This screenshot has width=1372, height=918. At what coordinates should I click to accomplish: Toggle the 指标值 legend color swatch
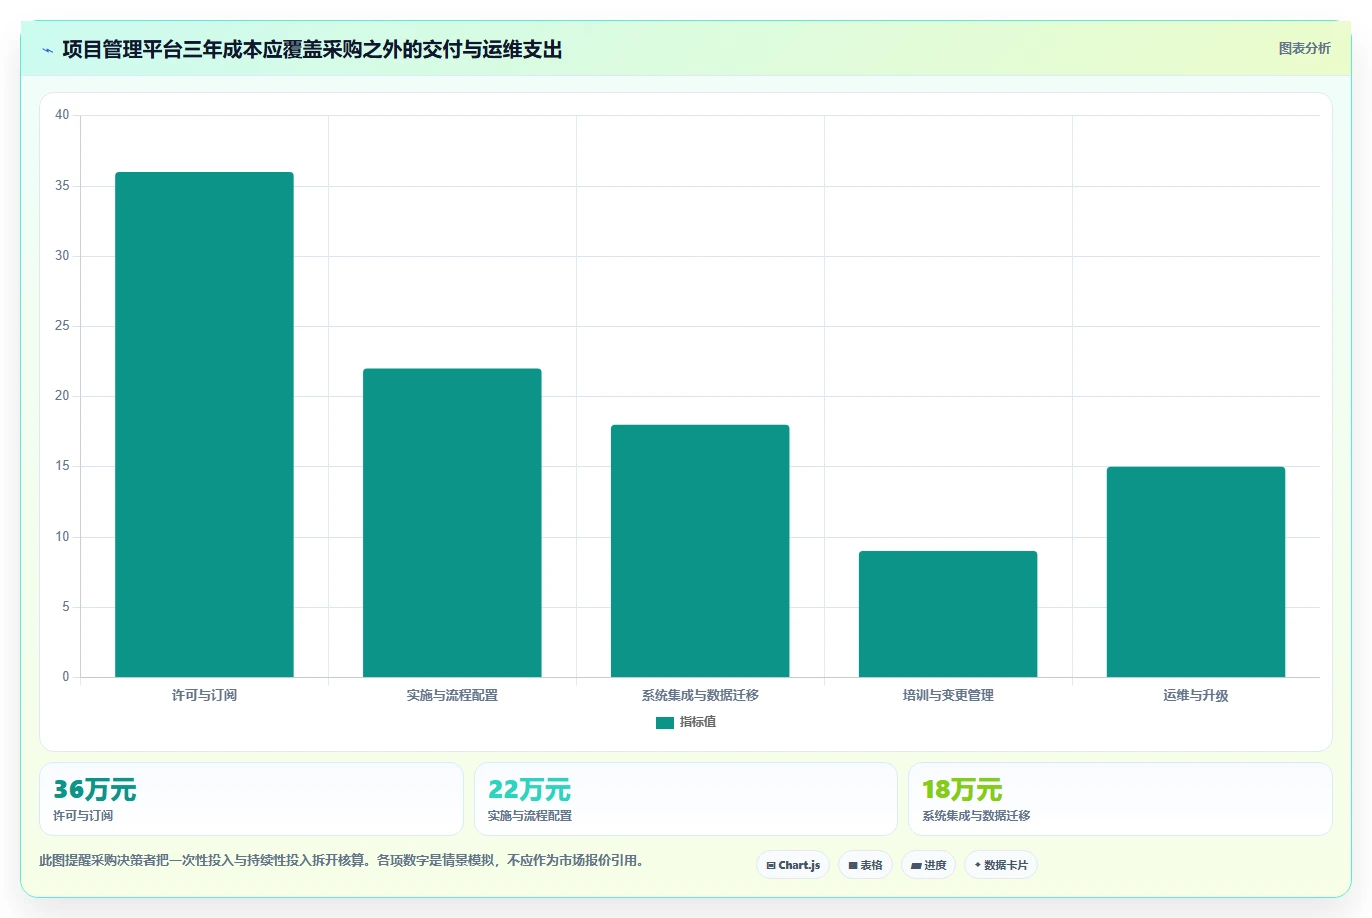tap(665, 722)
